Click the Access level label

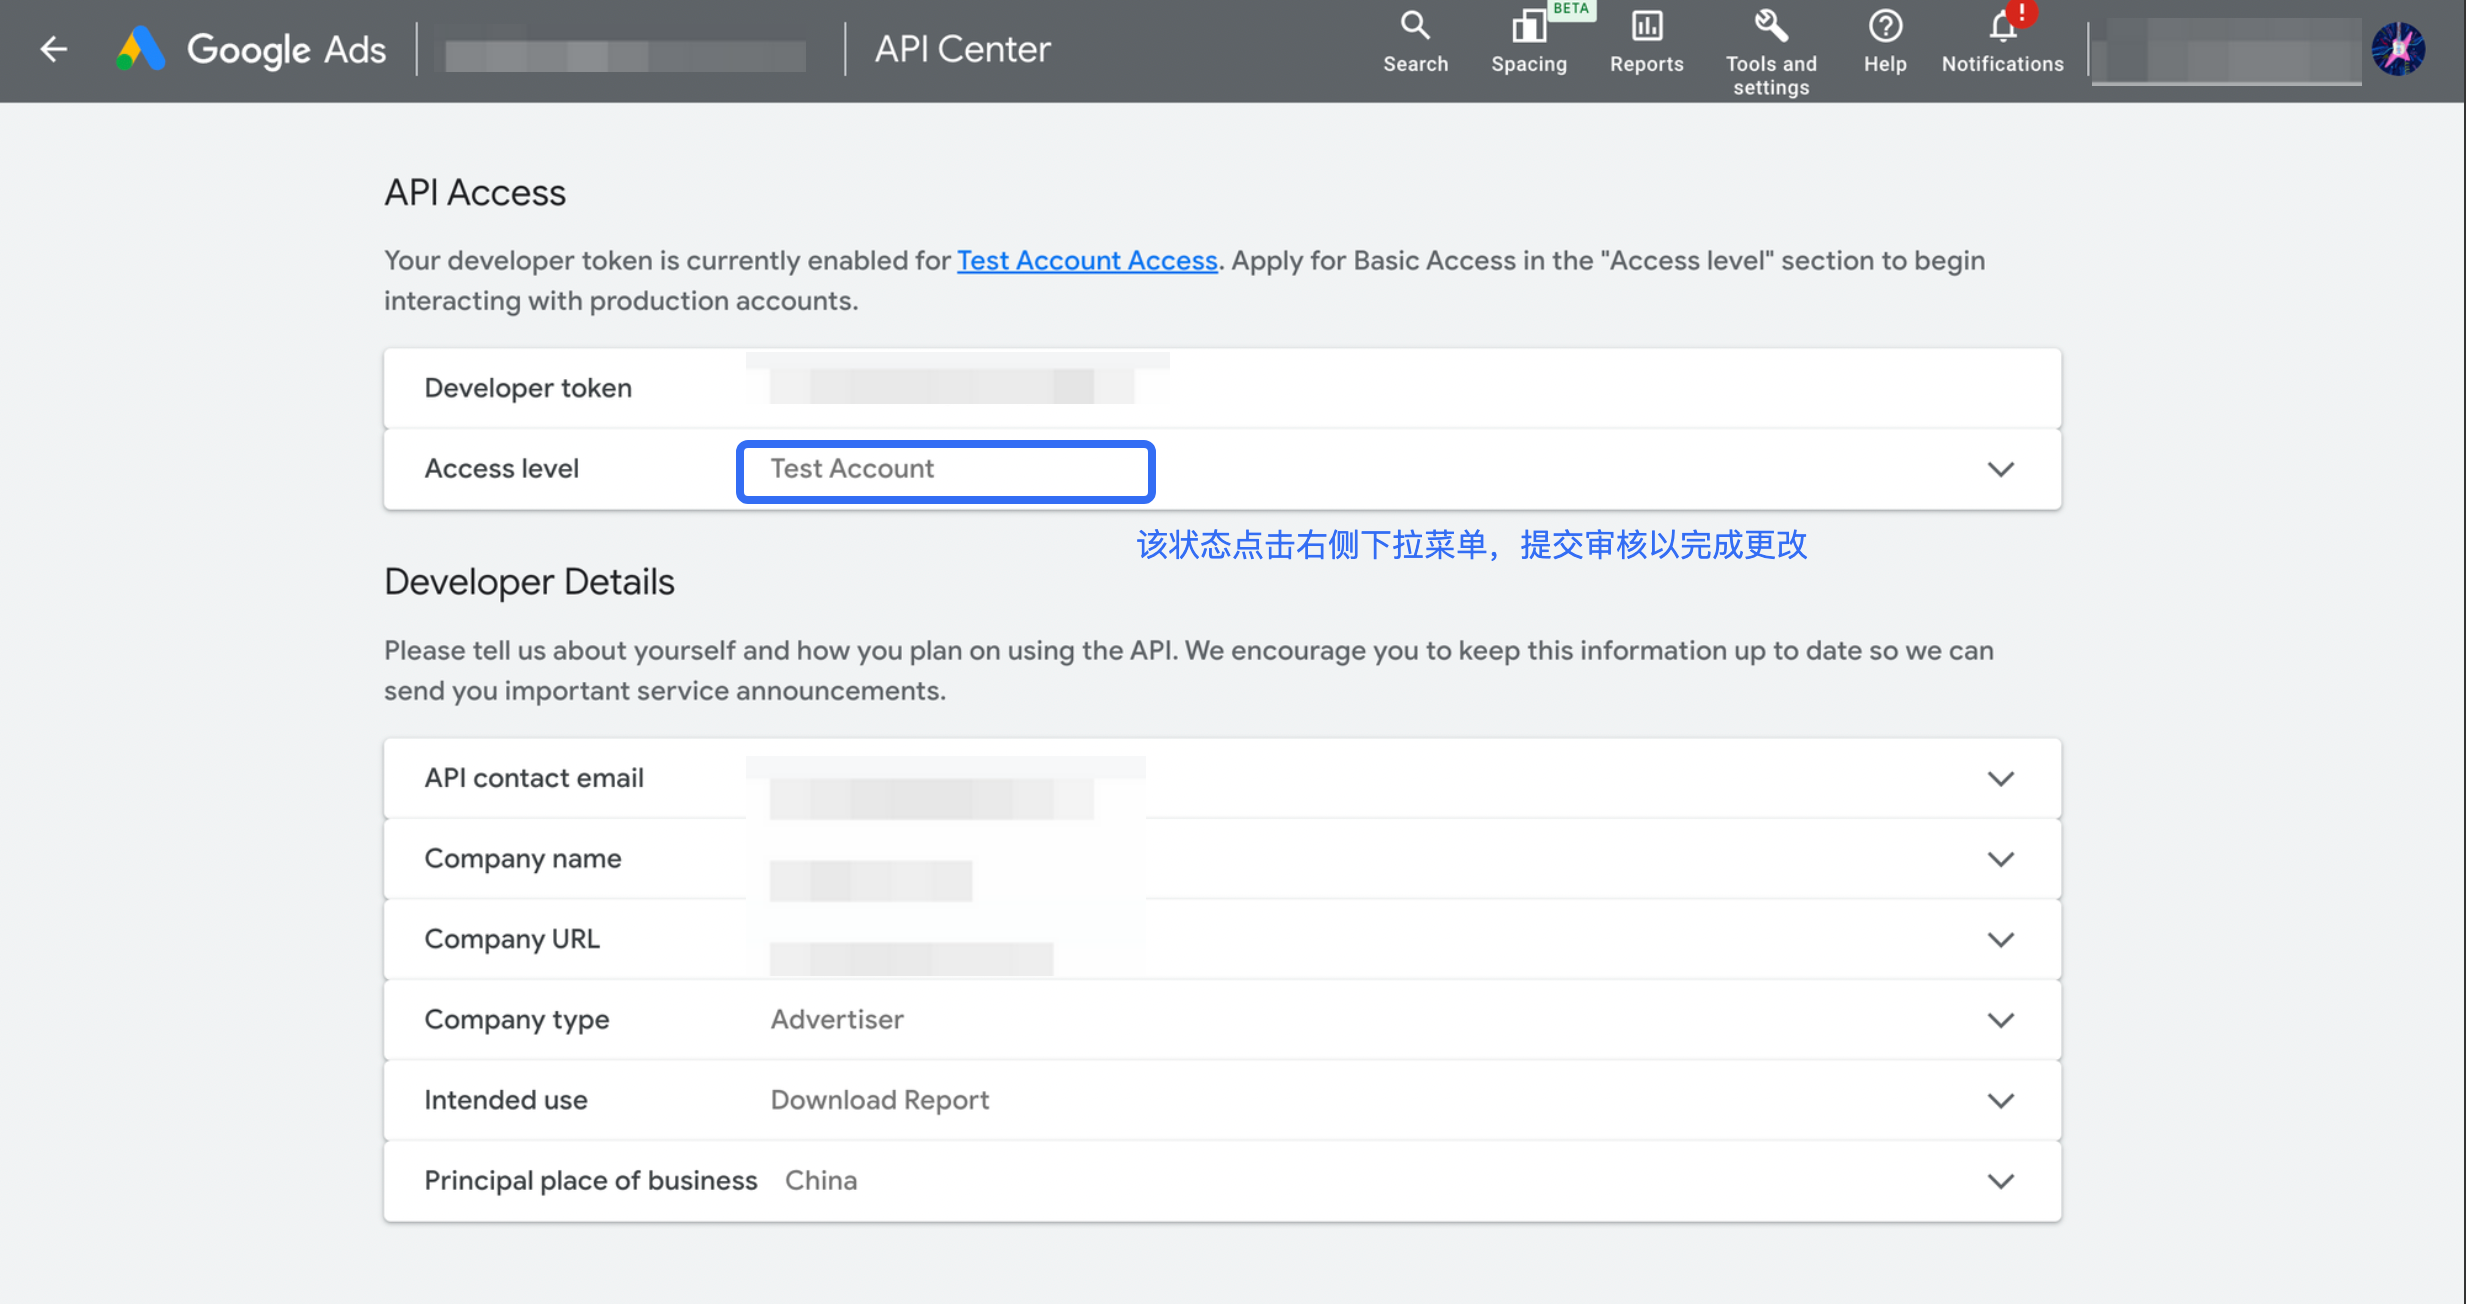pos(502,469)
